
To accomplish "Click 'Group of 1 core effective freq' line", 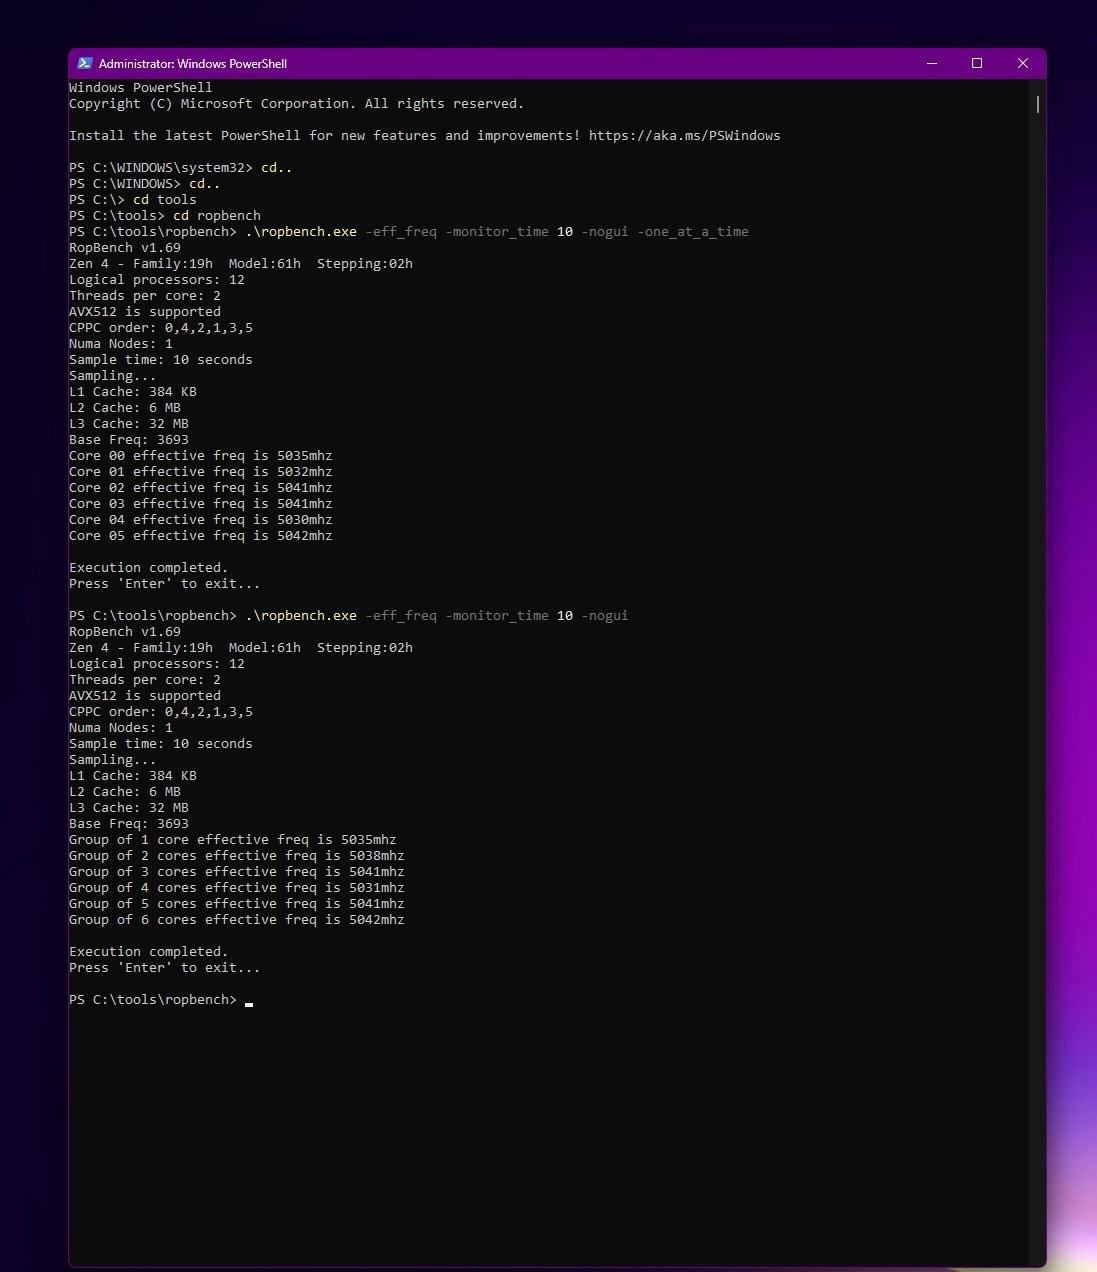I will pyautogui.click(x=233, y=840).
